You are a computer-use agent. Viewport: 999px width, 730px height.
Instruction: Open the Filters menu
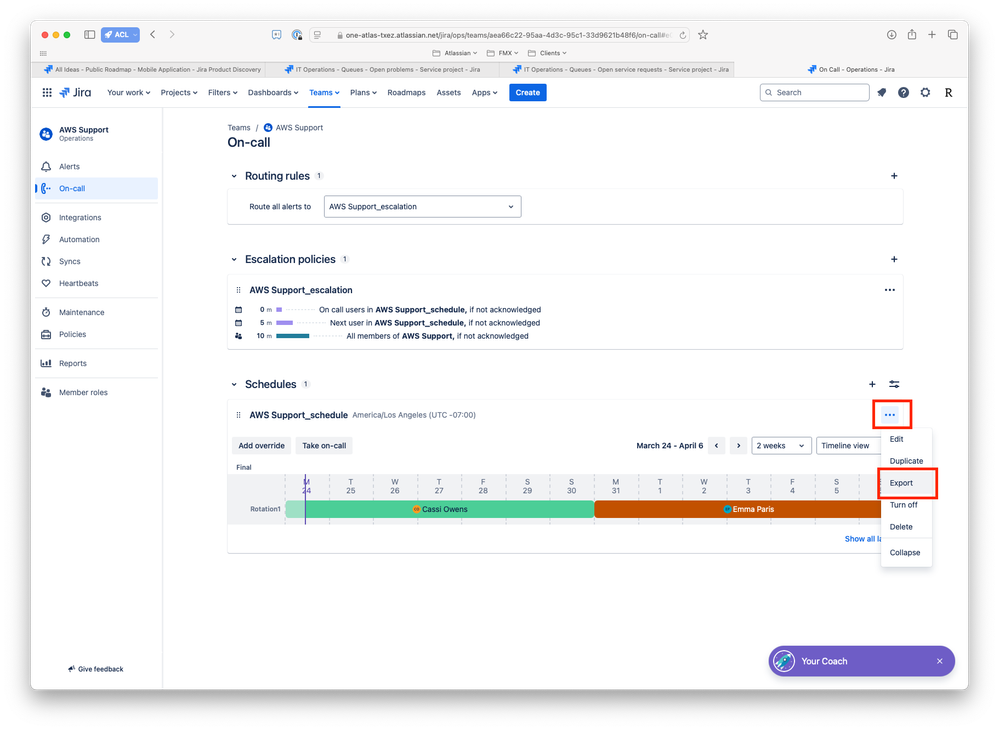[x=222, y=92]
